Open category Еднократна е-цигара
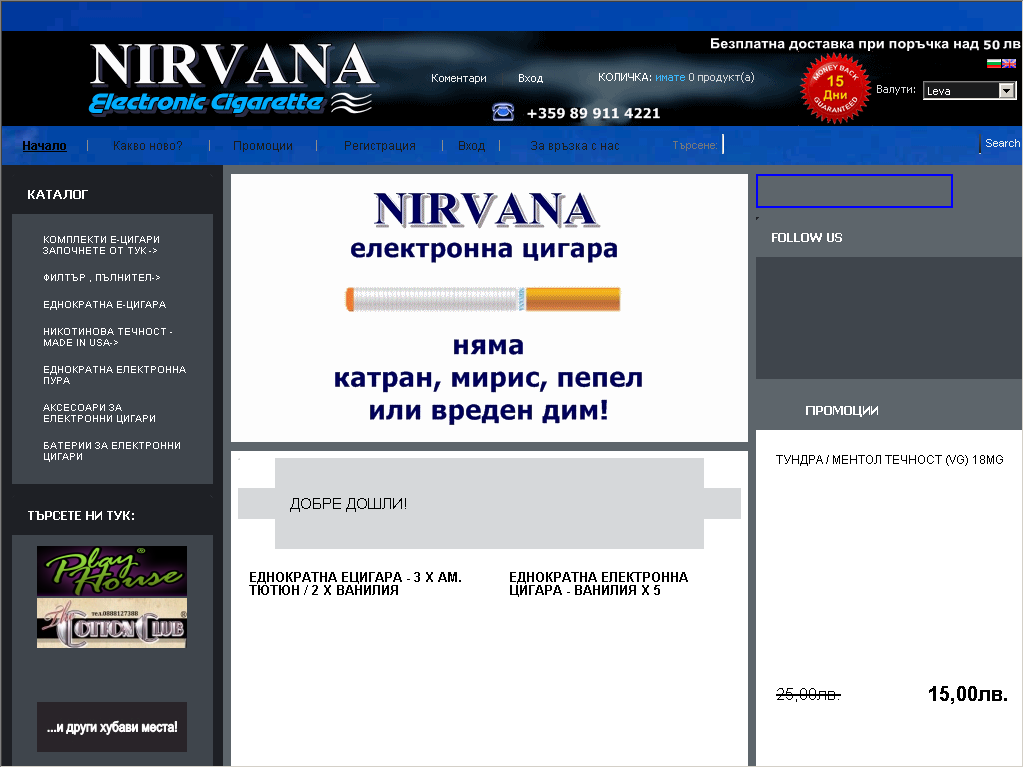 (104, 305)
